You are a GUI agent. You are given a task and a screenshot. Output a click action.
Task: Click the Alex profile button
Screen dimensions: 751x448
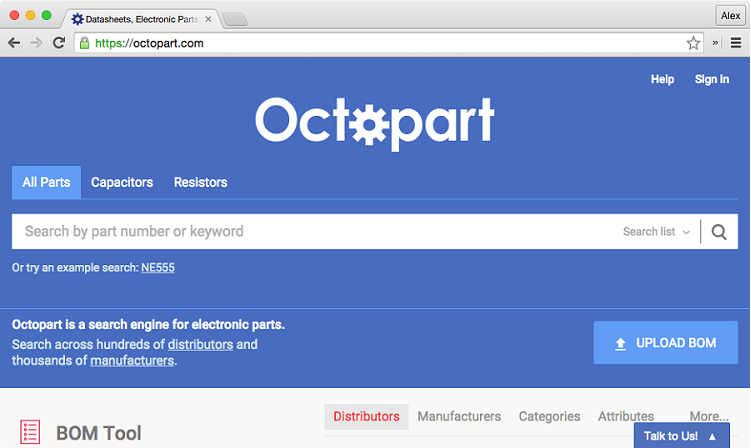tap(730, 15)
